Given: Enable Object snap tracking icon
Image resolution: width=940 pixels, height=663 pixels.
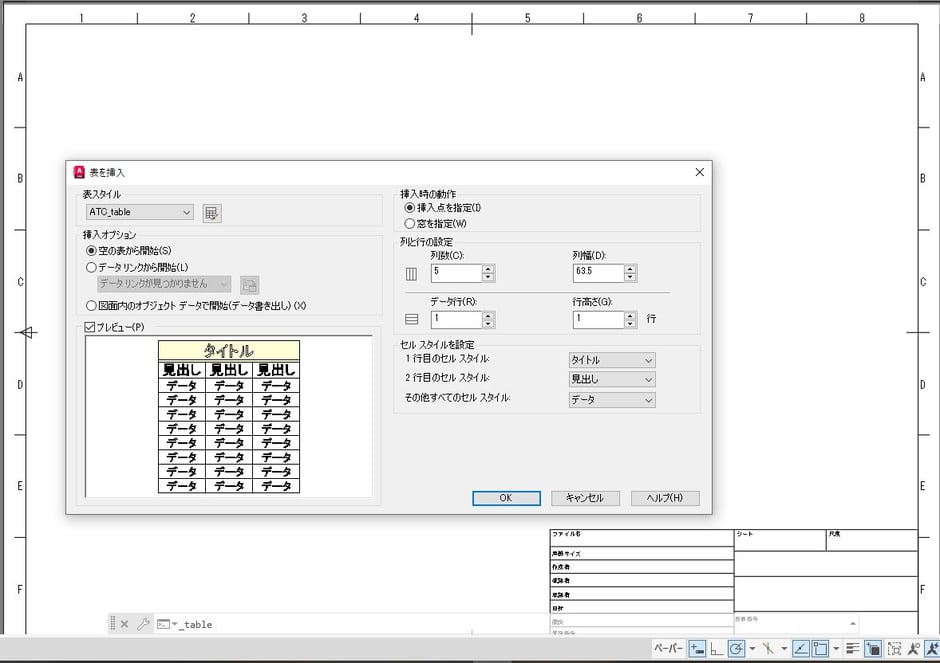Looking at the screenshot, I should (798, 649).
